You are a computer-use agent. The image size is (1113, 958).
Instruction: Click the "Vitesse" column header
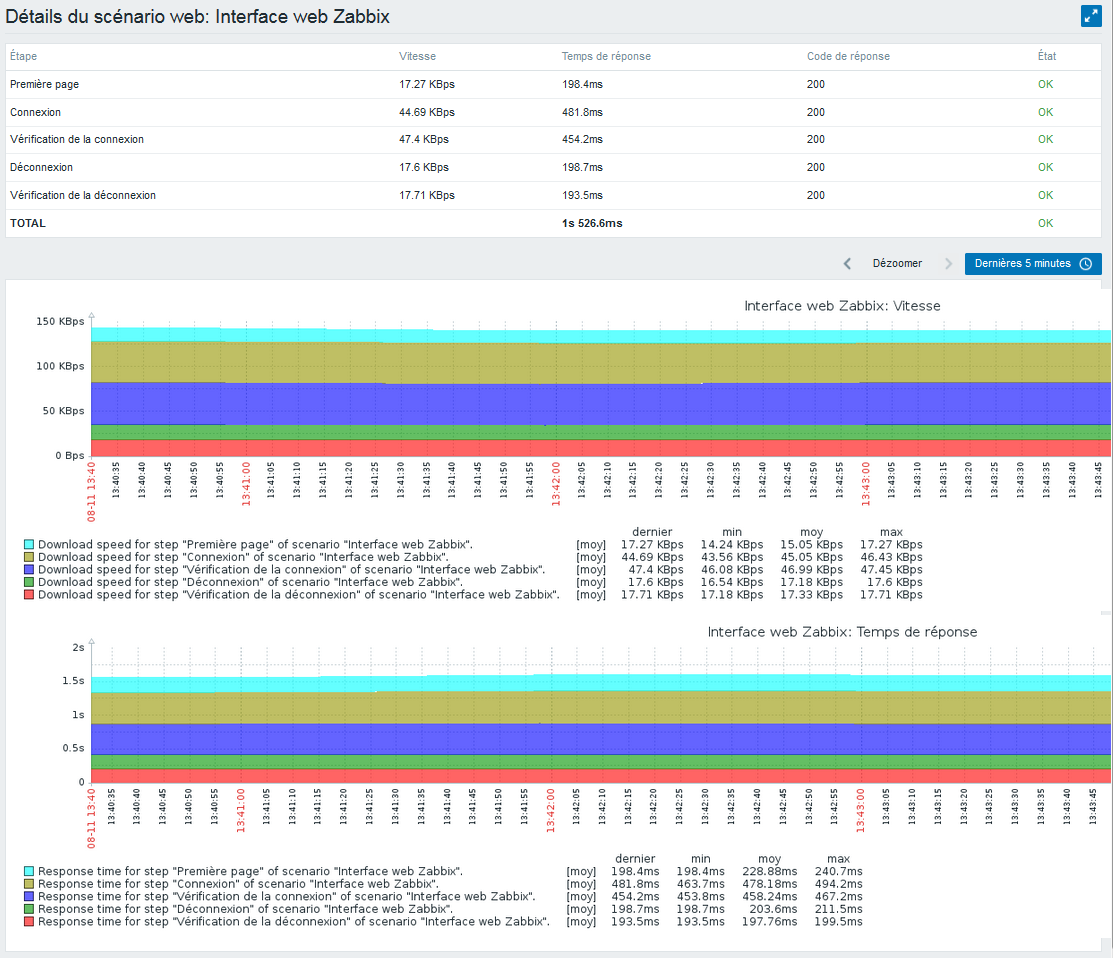(x=417, y=56)
